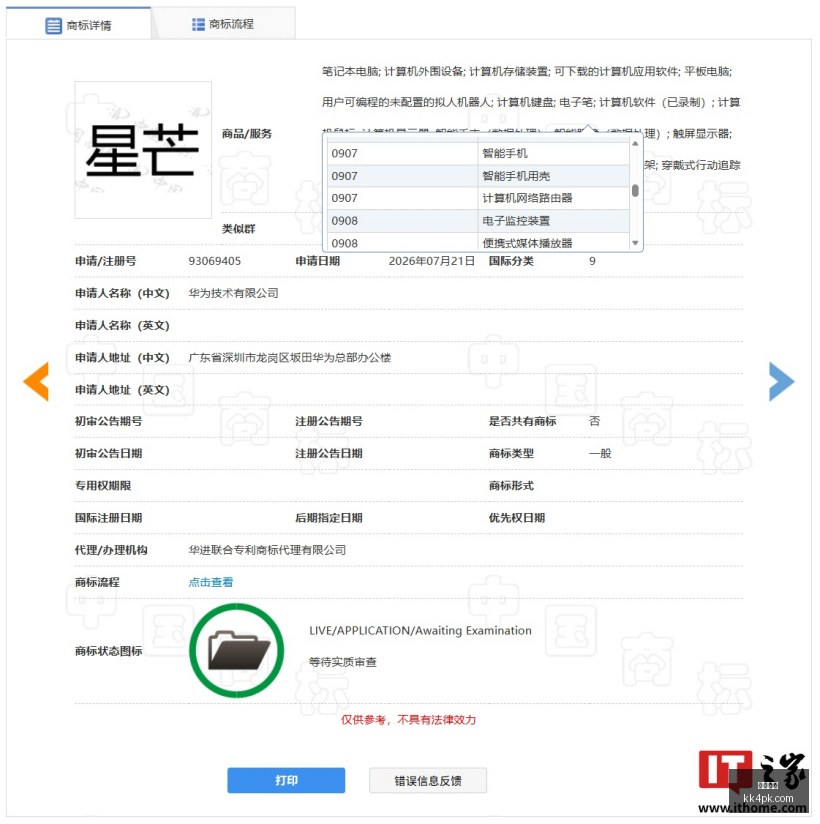Open the 商标详情 tab

(x=79, y=24)
